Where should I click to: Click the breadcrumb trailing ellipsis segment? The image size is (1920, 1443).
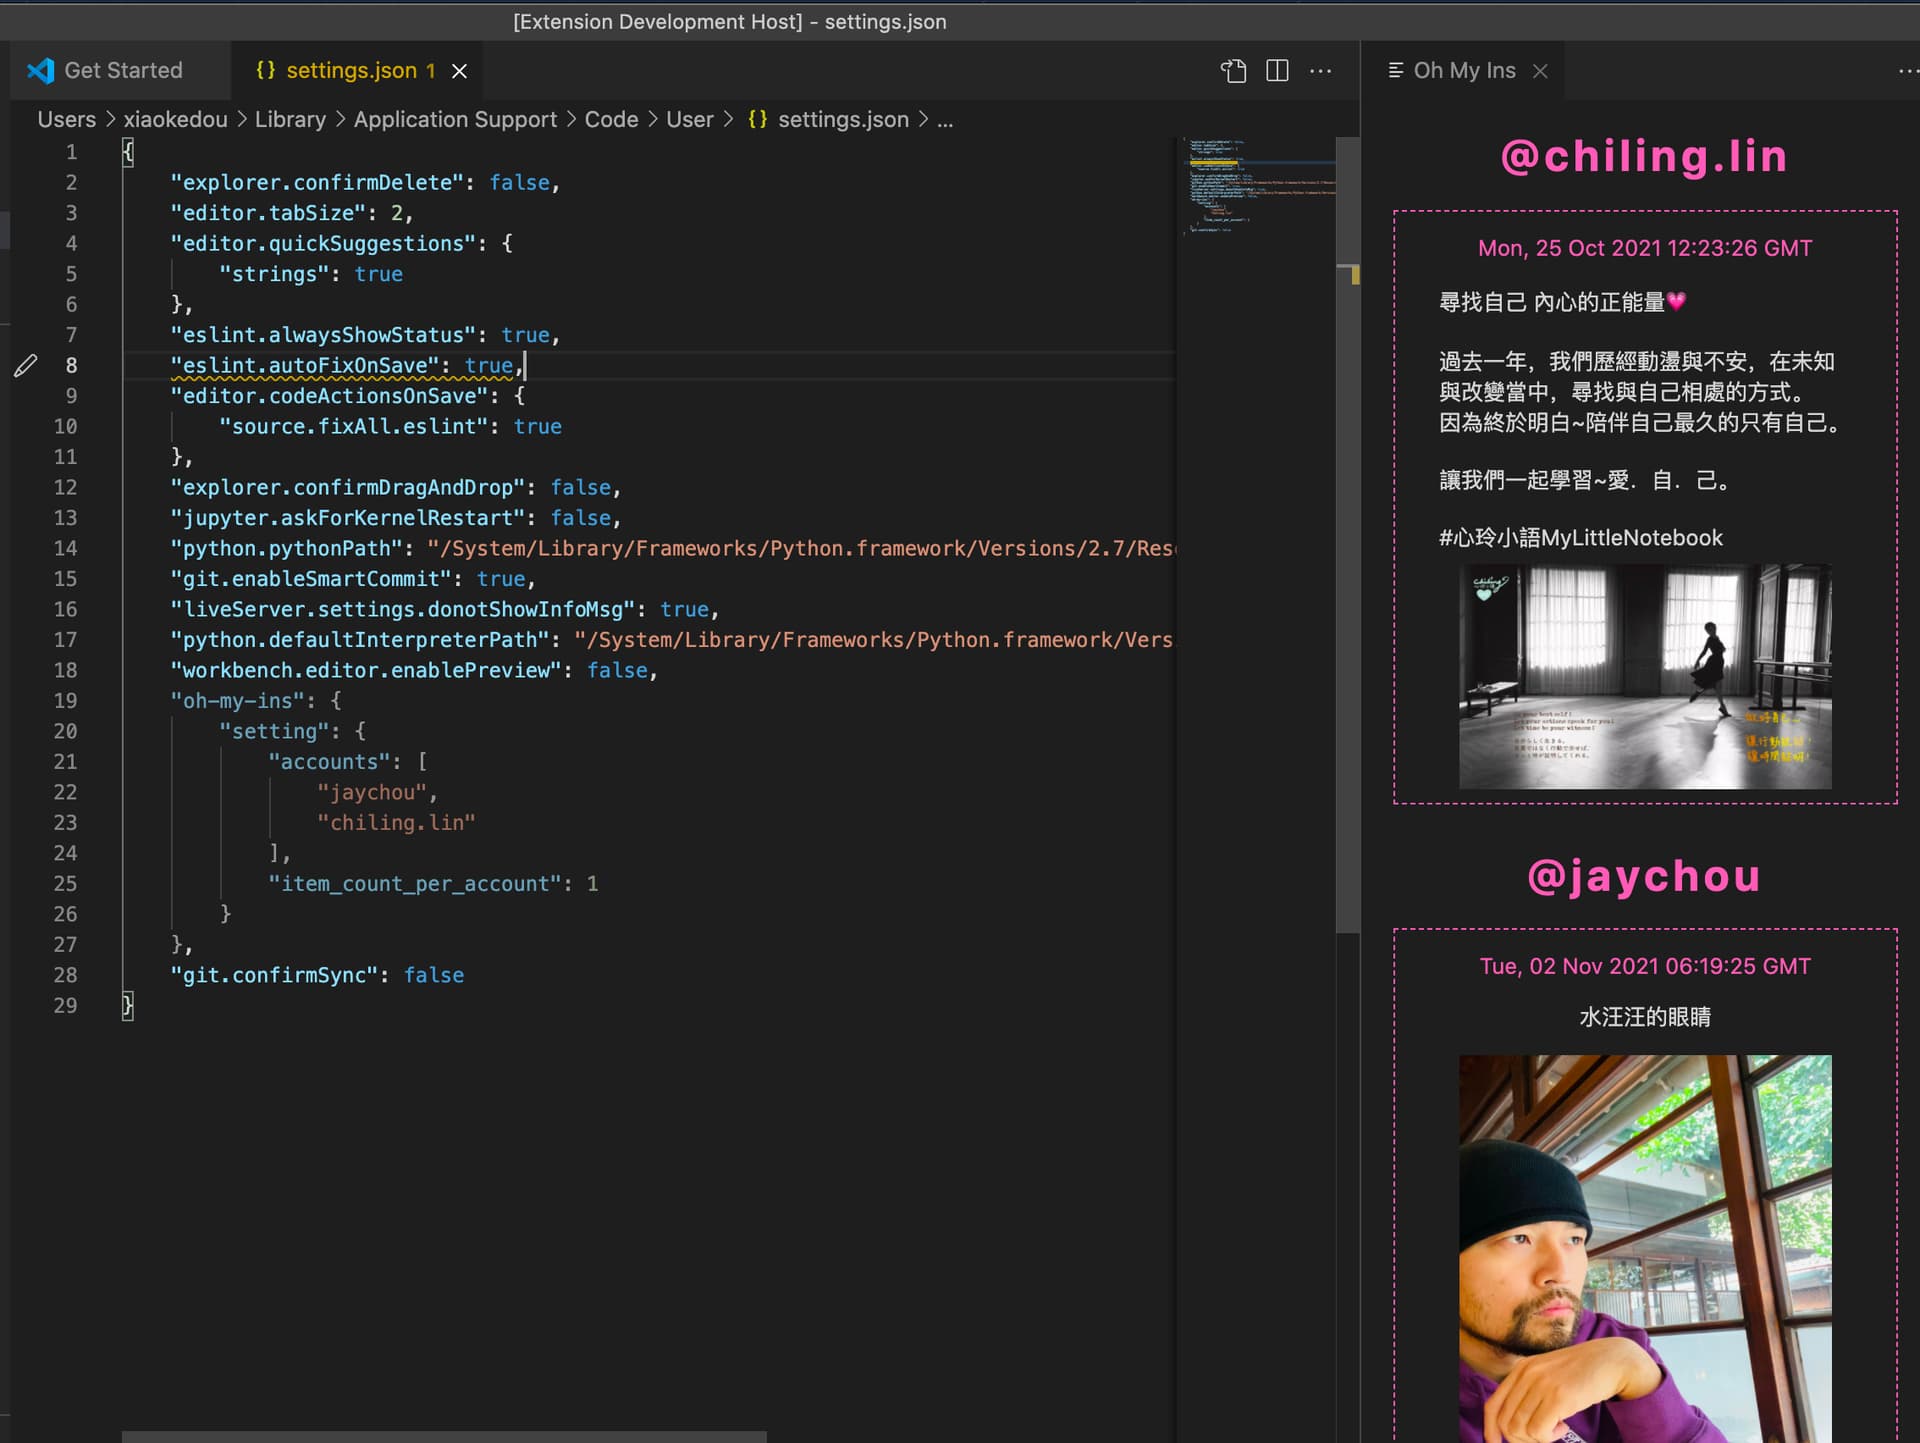coord(945,120)
